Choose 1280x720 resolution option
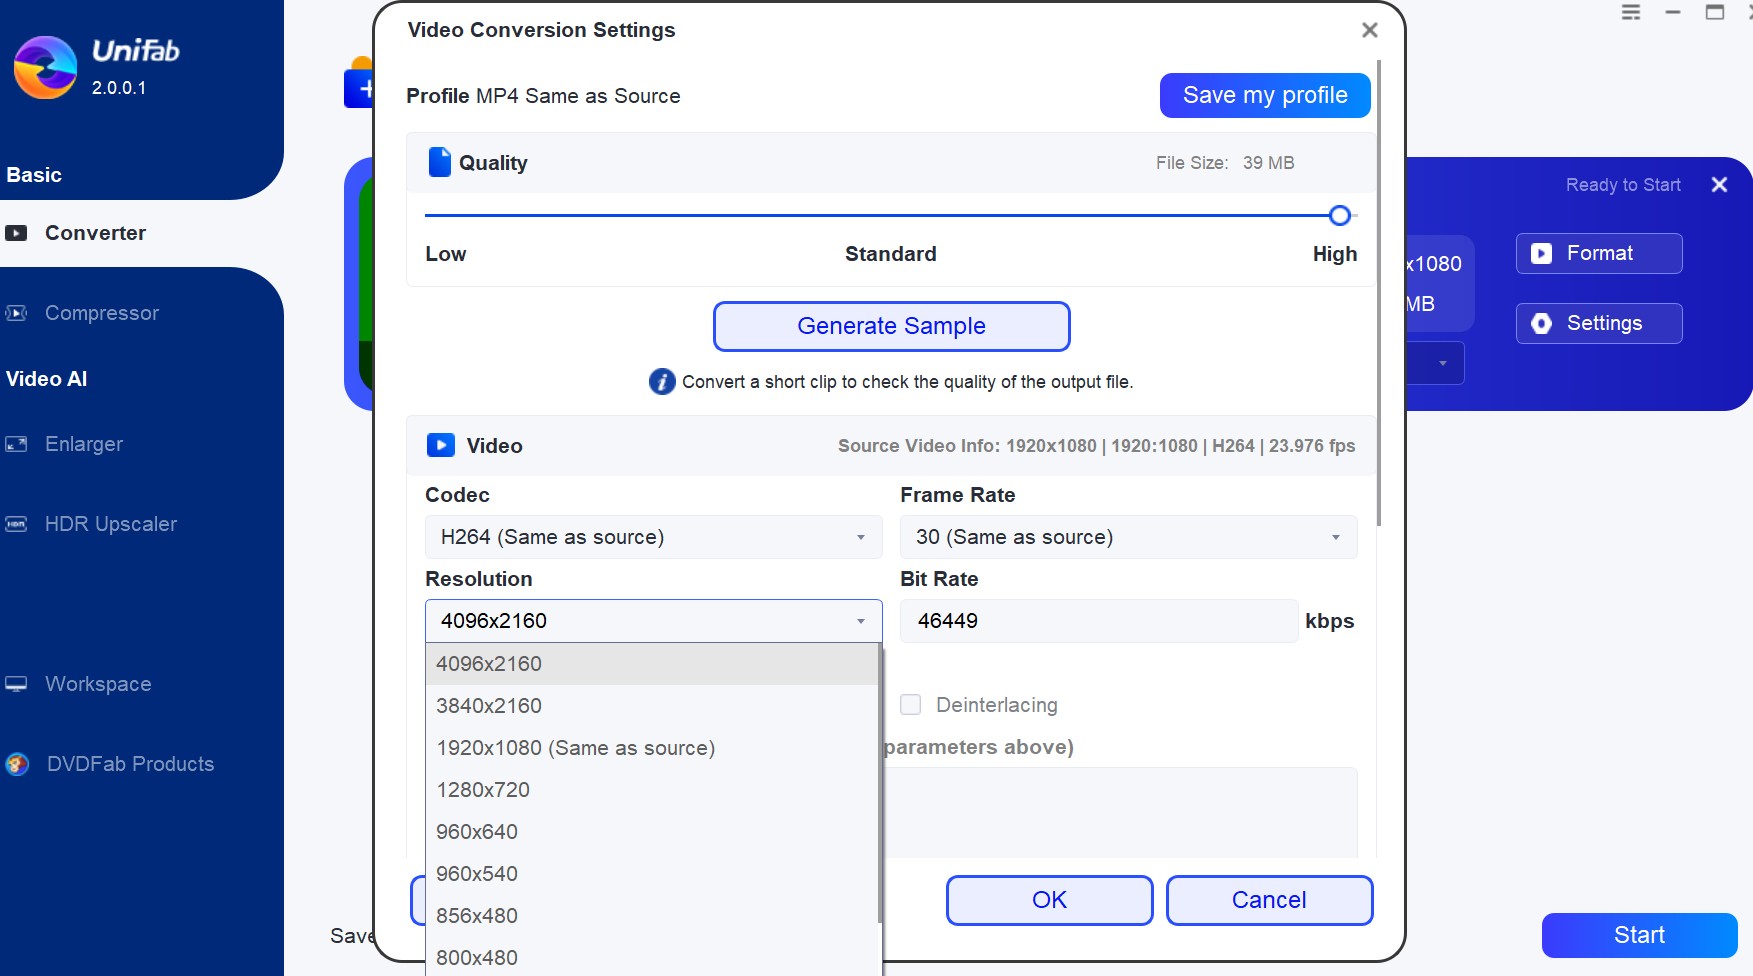This screenshot has width=1753, height=976. click(x=652, y=790)
